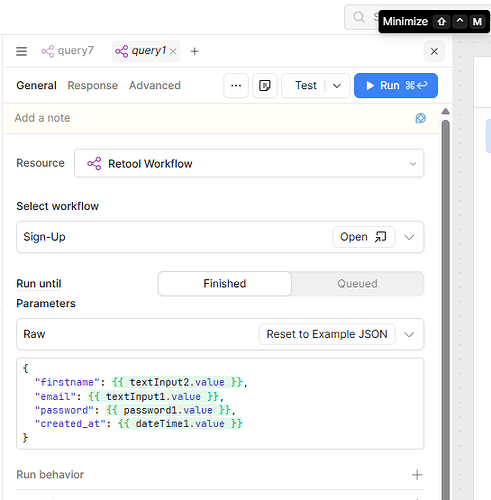Screen dimensions: 491x500
Task: Close the query editor panel
Action: pyautogui.click(x=434, y=51)
